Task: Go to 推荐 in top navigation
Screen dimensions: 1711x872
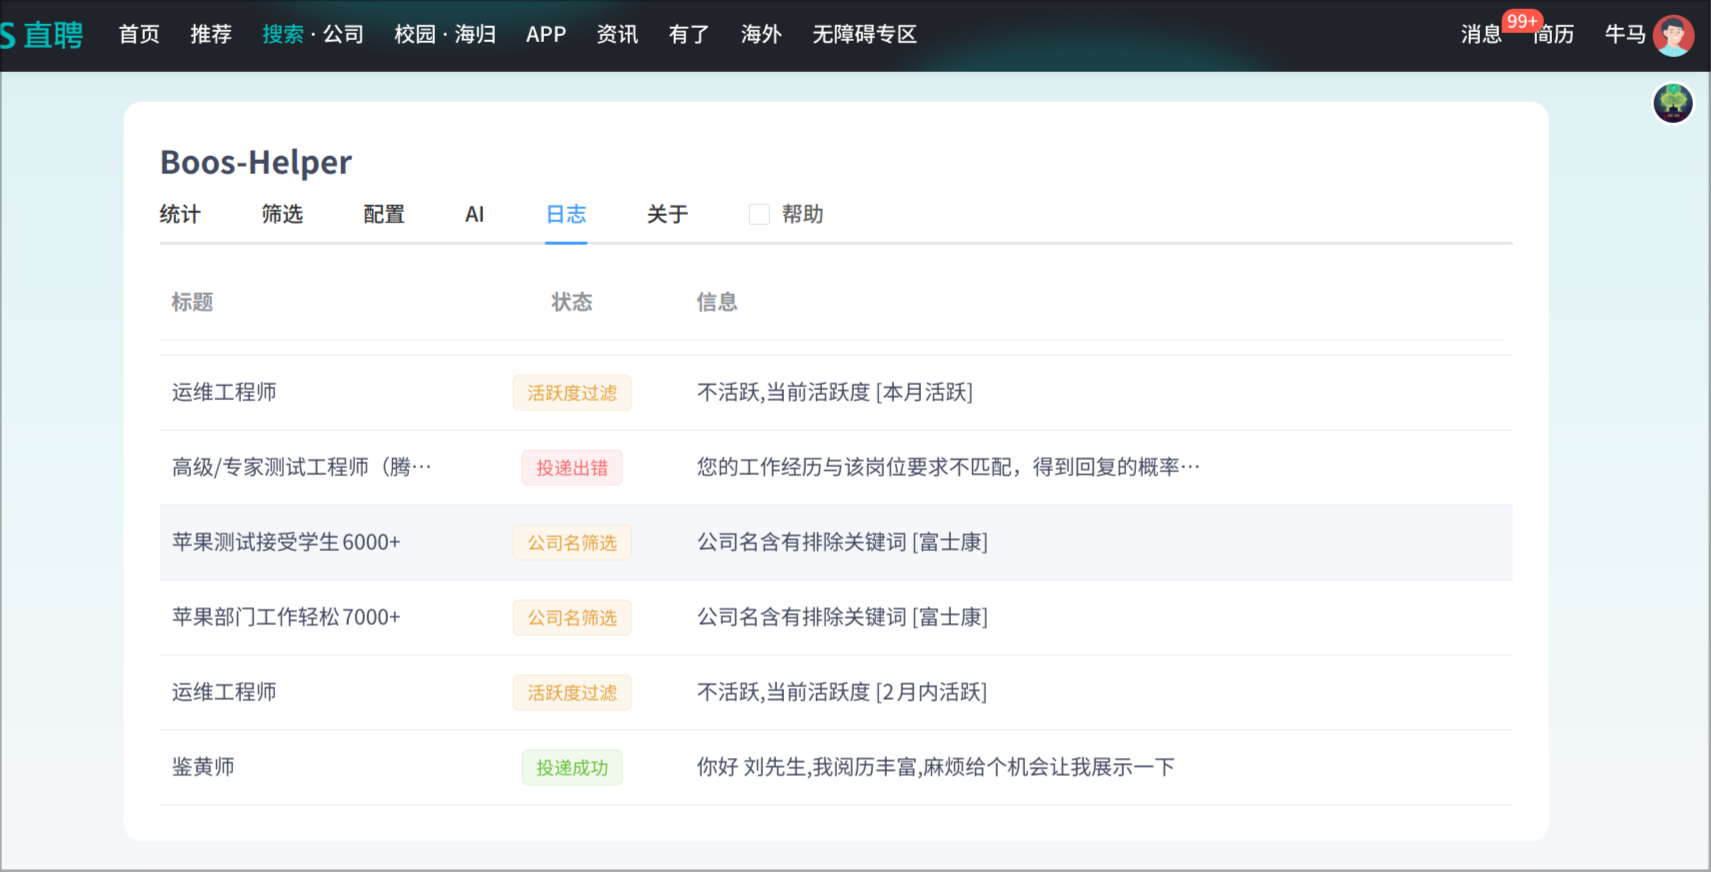Action: (211, 35)
